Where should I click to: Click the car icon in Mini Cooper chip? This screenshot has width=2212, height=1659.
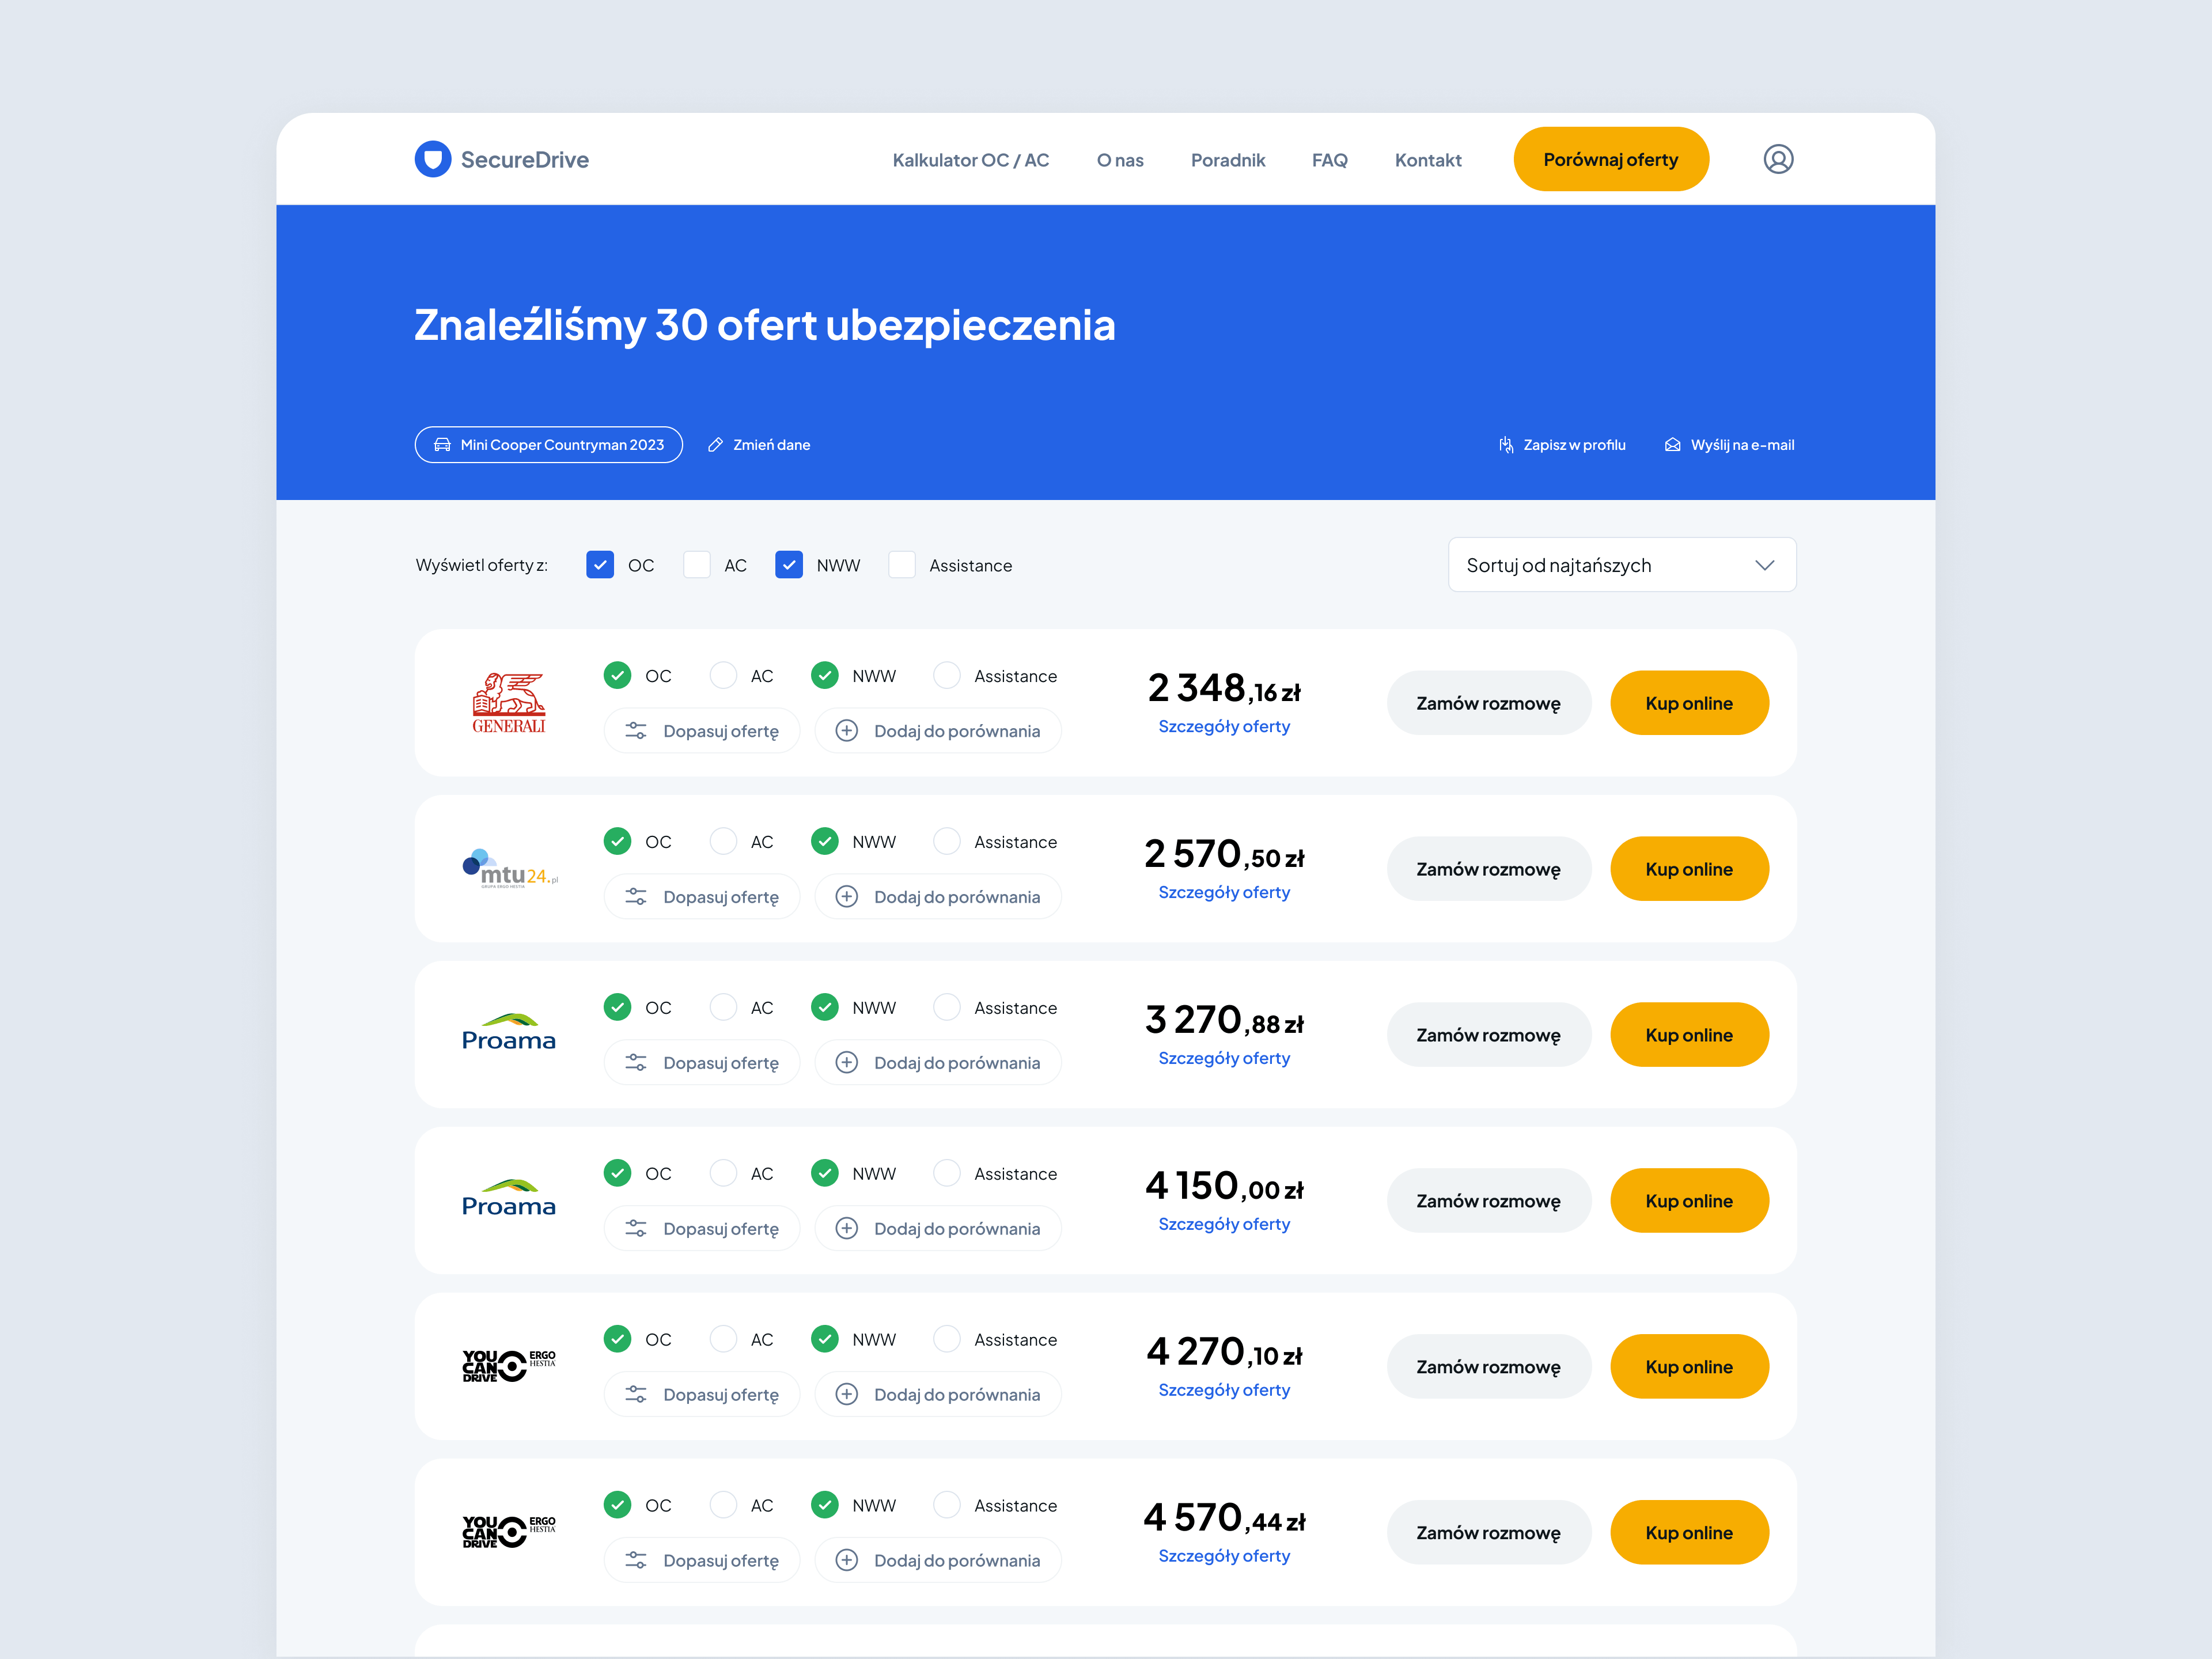[x=442, y=445]
